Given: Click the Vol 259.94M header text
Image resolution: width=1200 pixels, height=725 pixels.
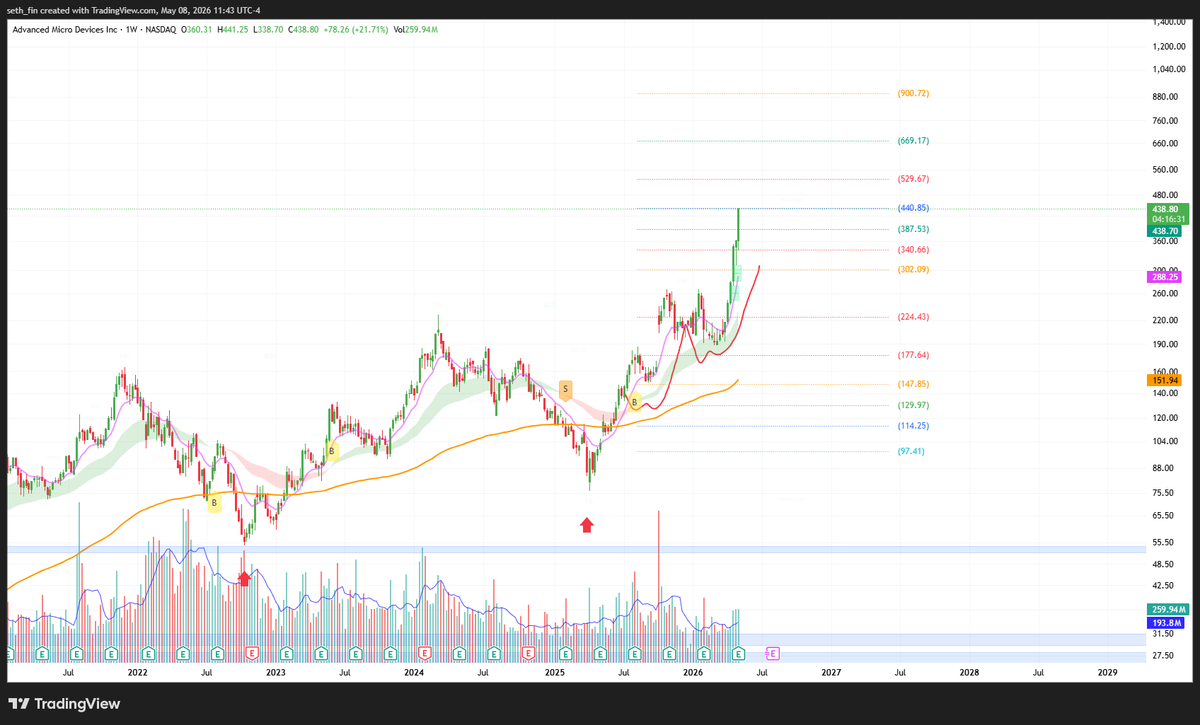Looking at the screenshot, I should tap(415, 29).
